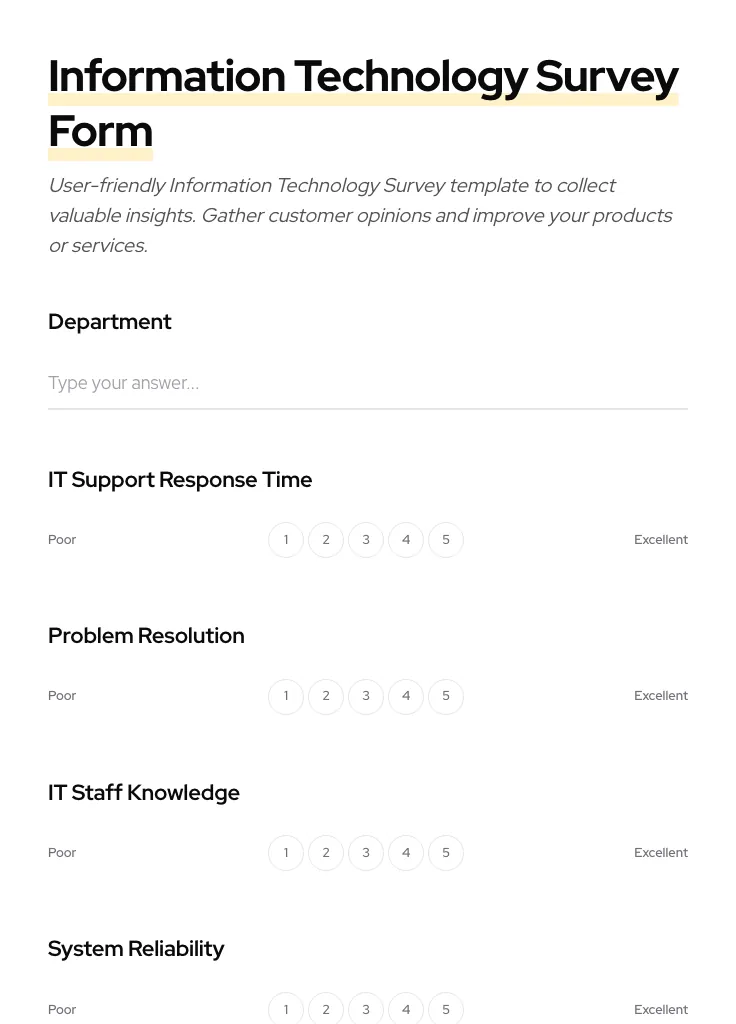736x1024 pixels.
Task: Rate IT Support Response Time as 3
Action: click(x=366, y=539)
